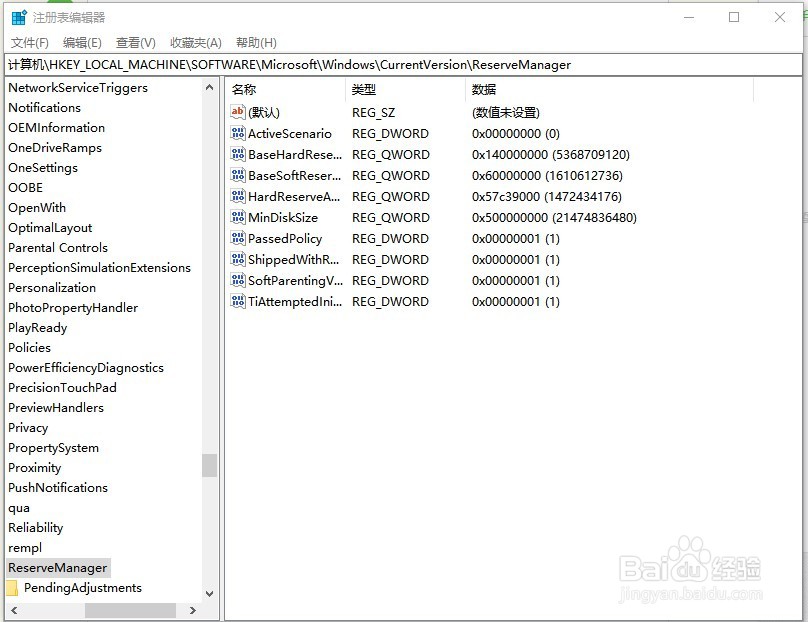Image resolution: width=808 pixels, height=622 pixels.
Task: Click the PassedPolicy value icon
Action: coord(238,238)
